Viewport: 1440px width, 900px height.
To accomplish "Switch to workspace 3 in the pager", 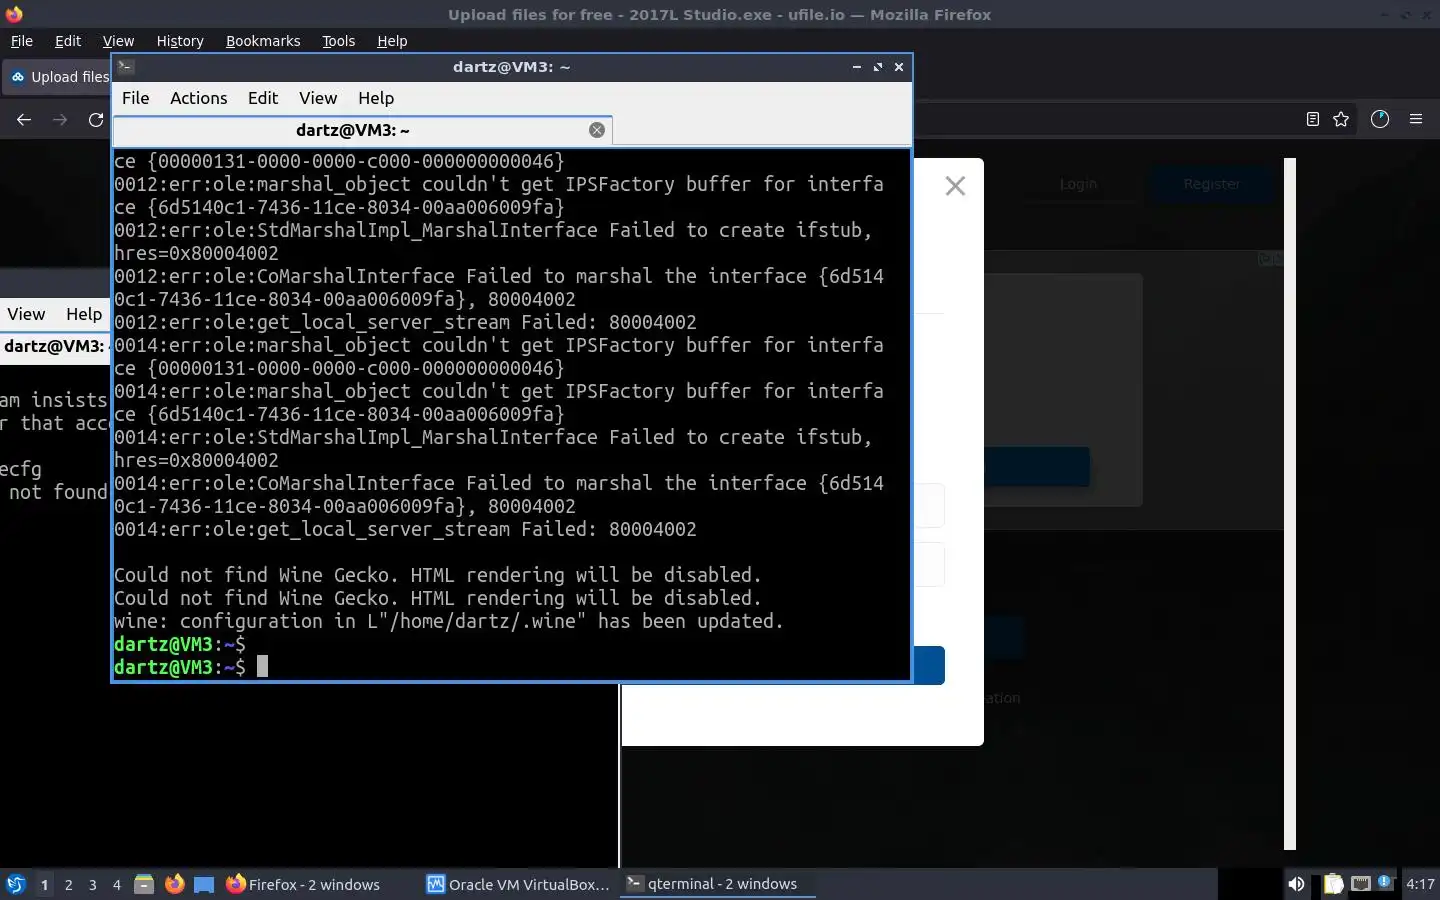I will (x=92, y=884).
